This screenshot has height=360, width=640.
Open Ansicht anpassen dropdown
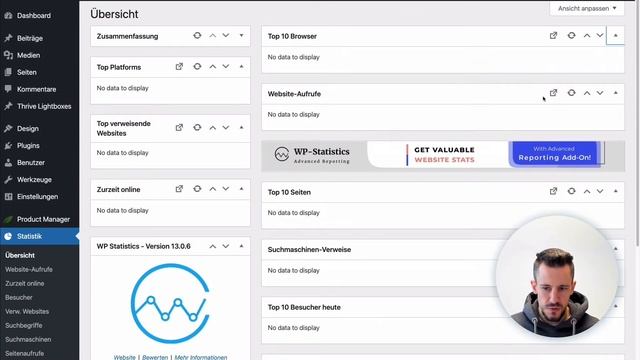[587, 8]
